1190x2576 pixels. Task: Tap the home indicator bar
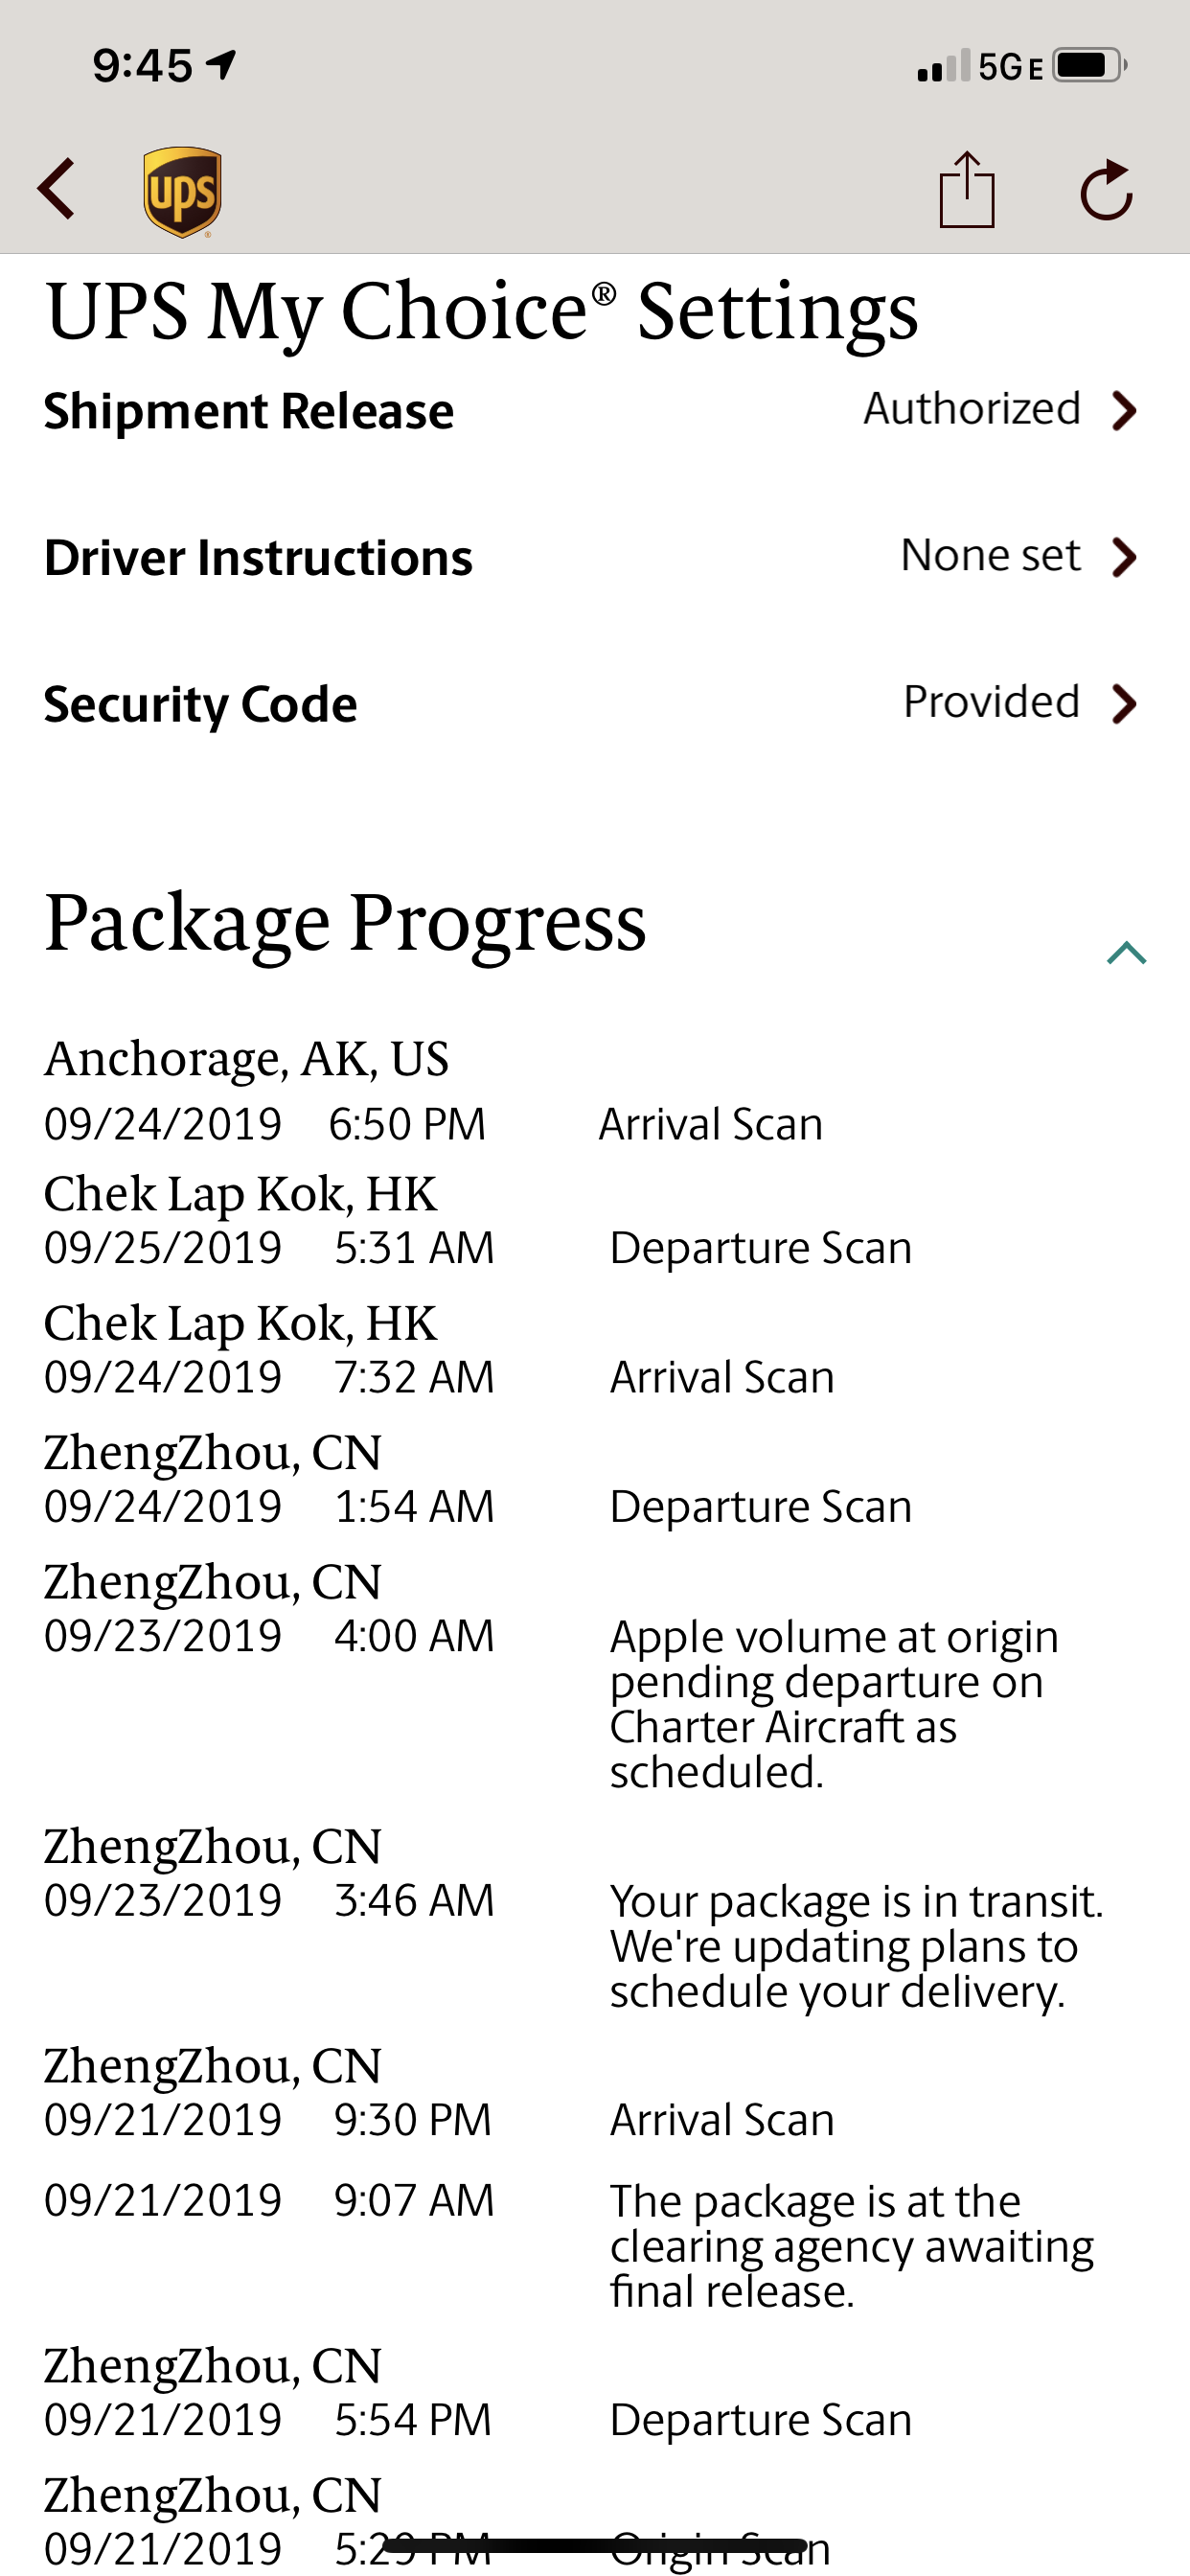[595, 2545]
